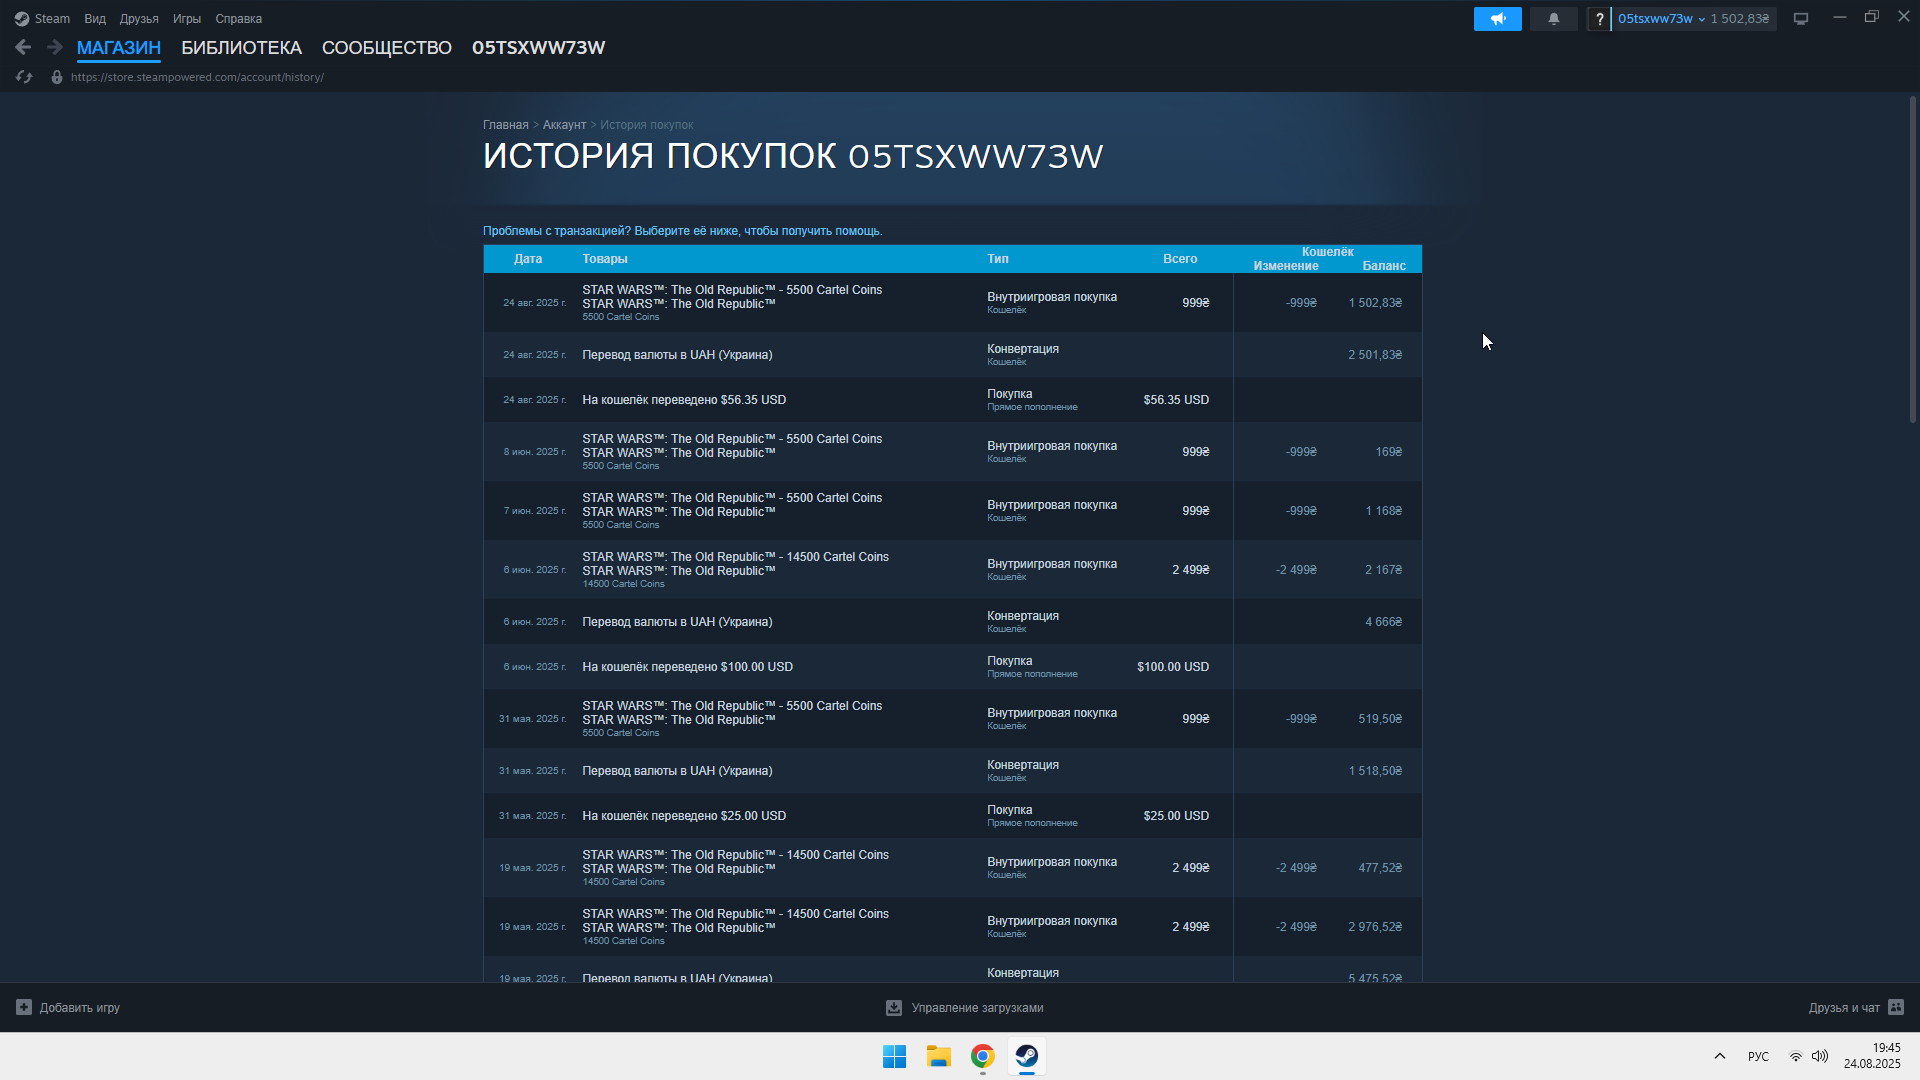
Task: Click Друзья и чат button
Action: coord(1856,1007)
